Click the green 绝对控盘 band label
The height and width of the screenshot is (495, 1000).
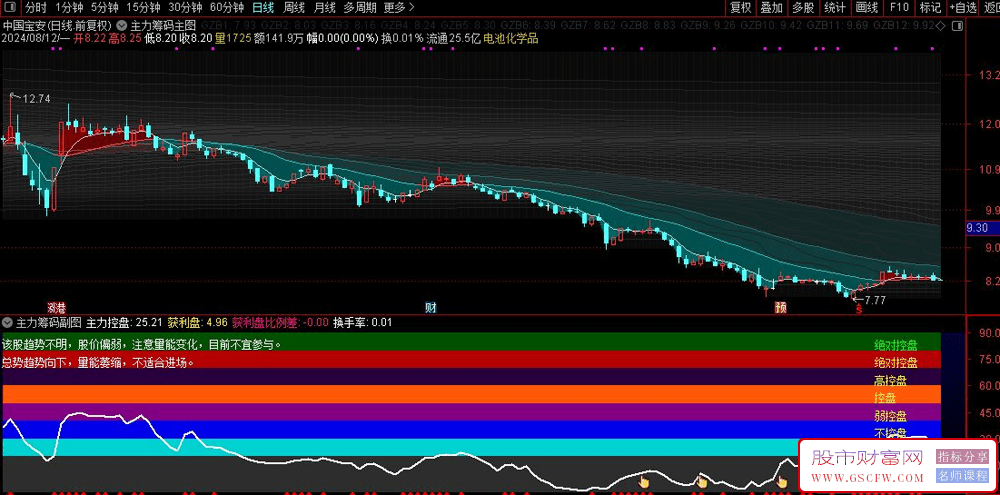[895, 346]
